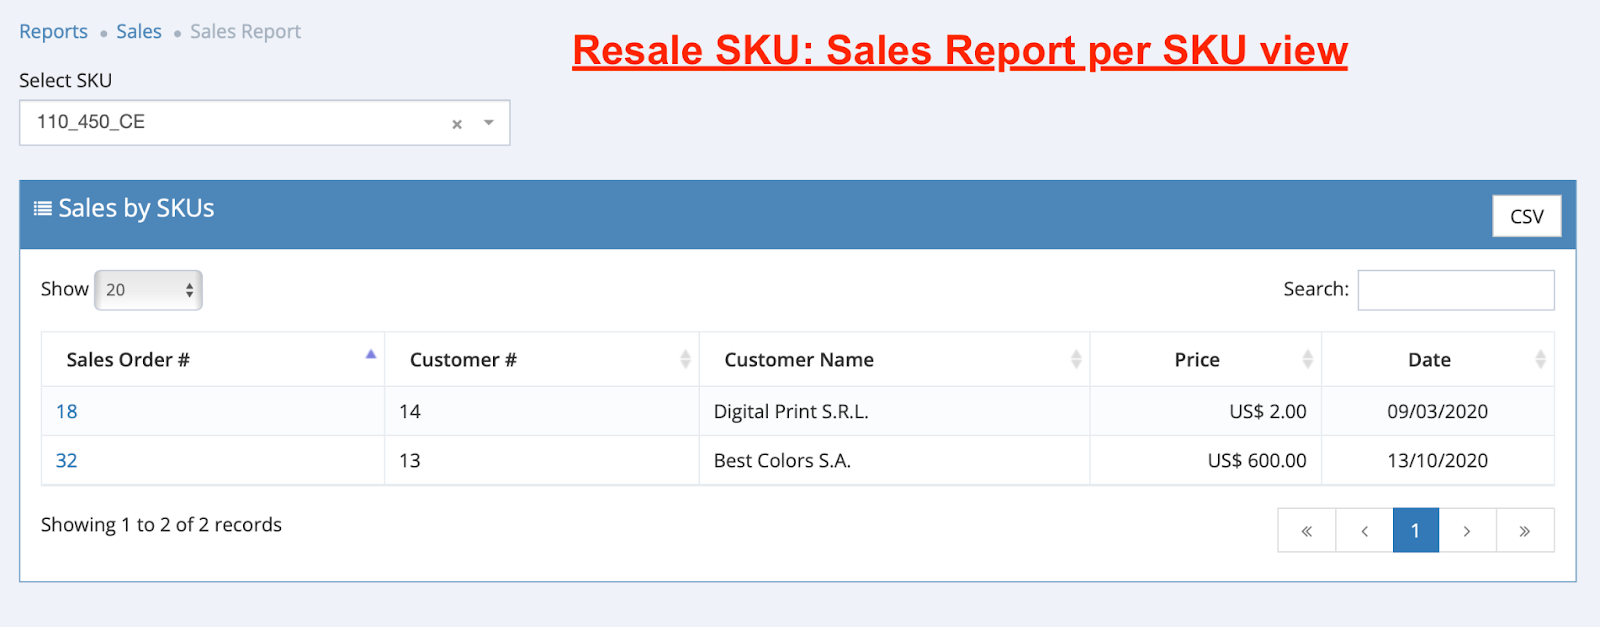The height and width of the screenshot is (627, 1600).
Task: Go to the next page of records
Action: point(1467,531)
